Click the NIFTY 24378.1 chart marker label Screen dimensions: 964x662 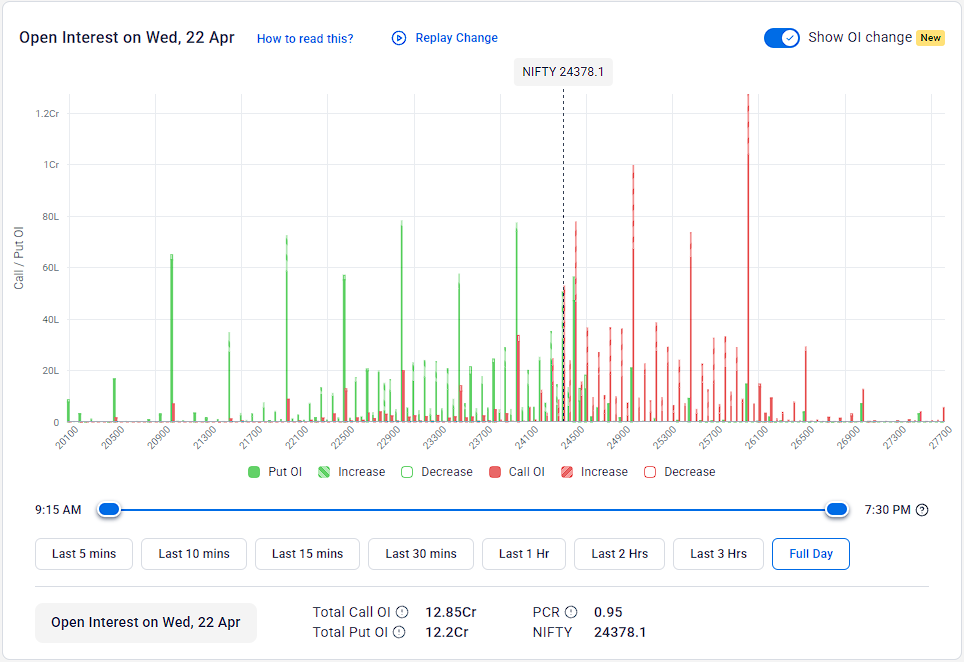point(562,71)
